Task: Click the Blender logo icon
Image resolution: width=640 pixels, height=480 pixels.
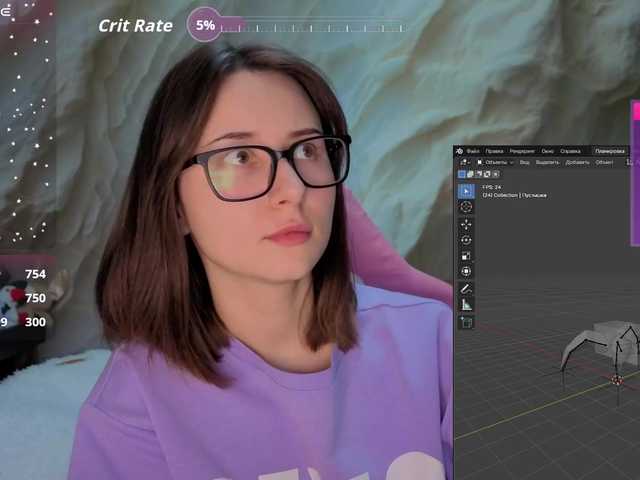Action: 459,151
